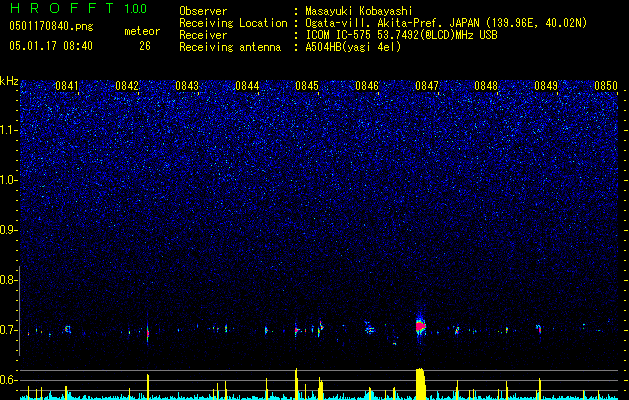
Task: Click the tall yellow power bar at 0847
Action: tap(420, 384)
